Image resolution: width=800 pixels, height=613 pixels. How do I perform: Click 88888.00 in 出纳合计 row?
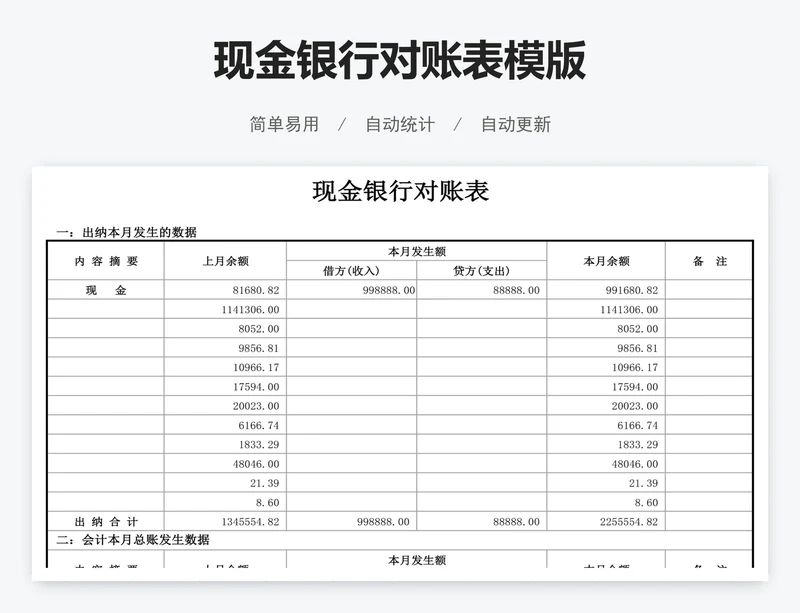coord(482,522)
